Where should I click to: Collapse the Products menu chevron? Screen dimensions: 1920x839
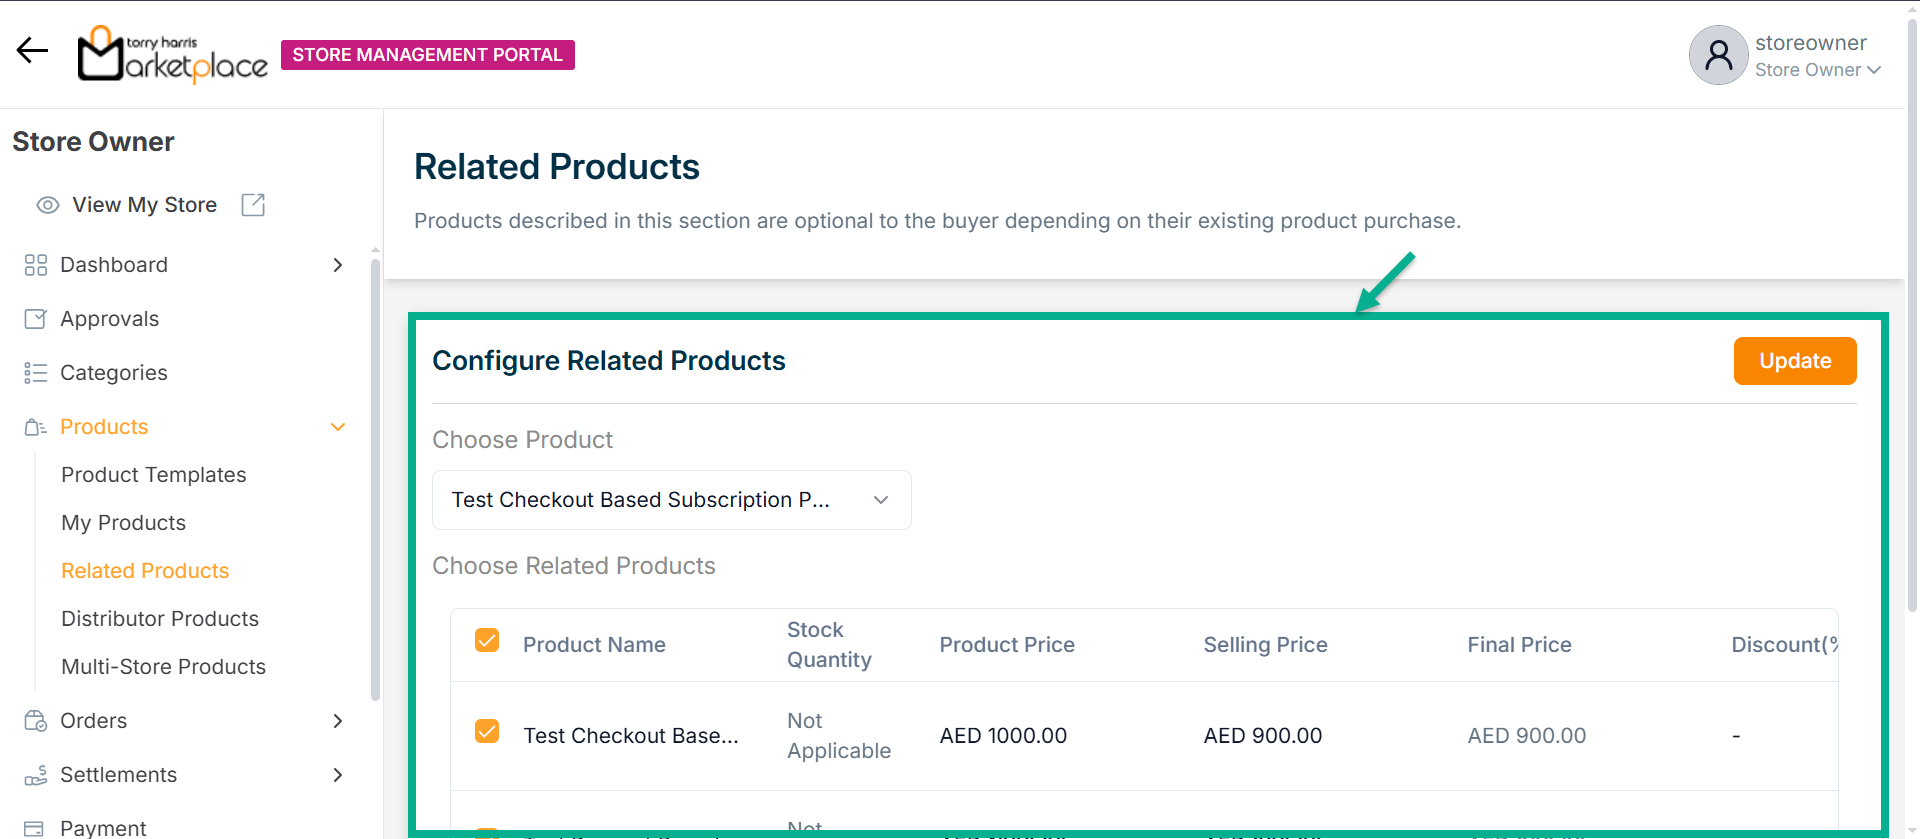point(338,427)
